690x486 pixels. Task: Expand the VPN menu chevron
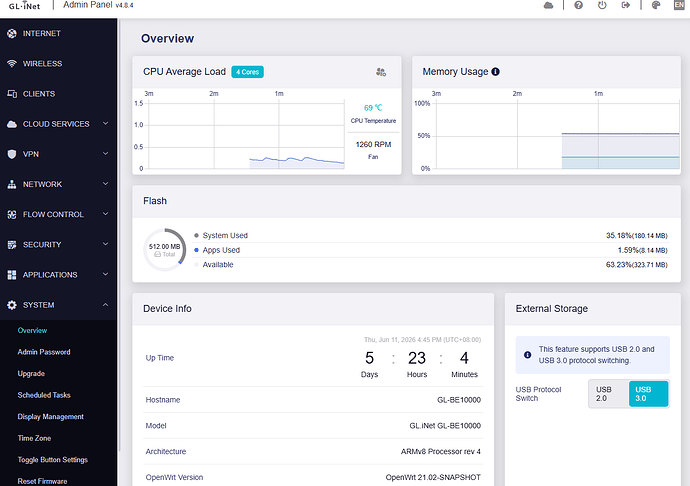pyautogui.click(x=106, y=154)
